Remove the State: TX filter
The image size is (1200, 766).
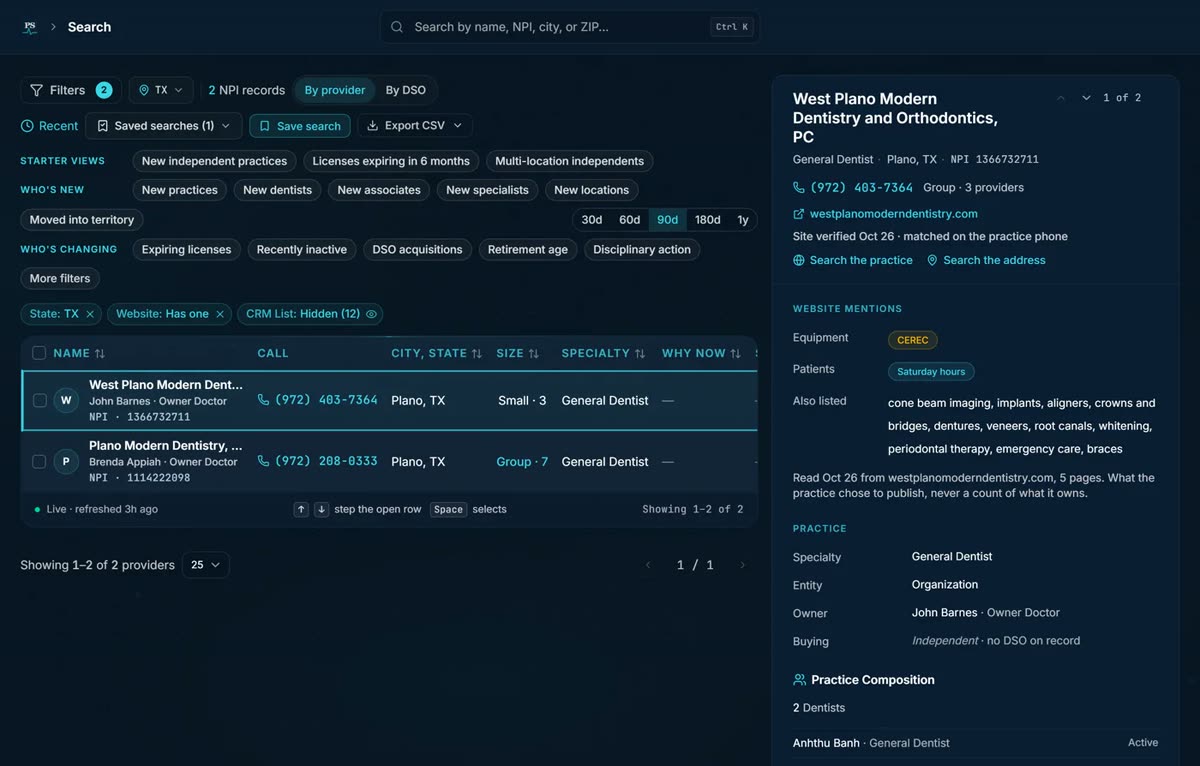[x=90, y=314]
